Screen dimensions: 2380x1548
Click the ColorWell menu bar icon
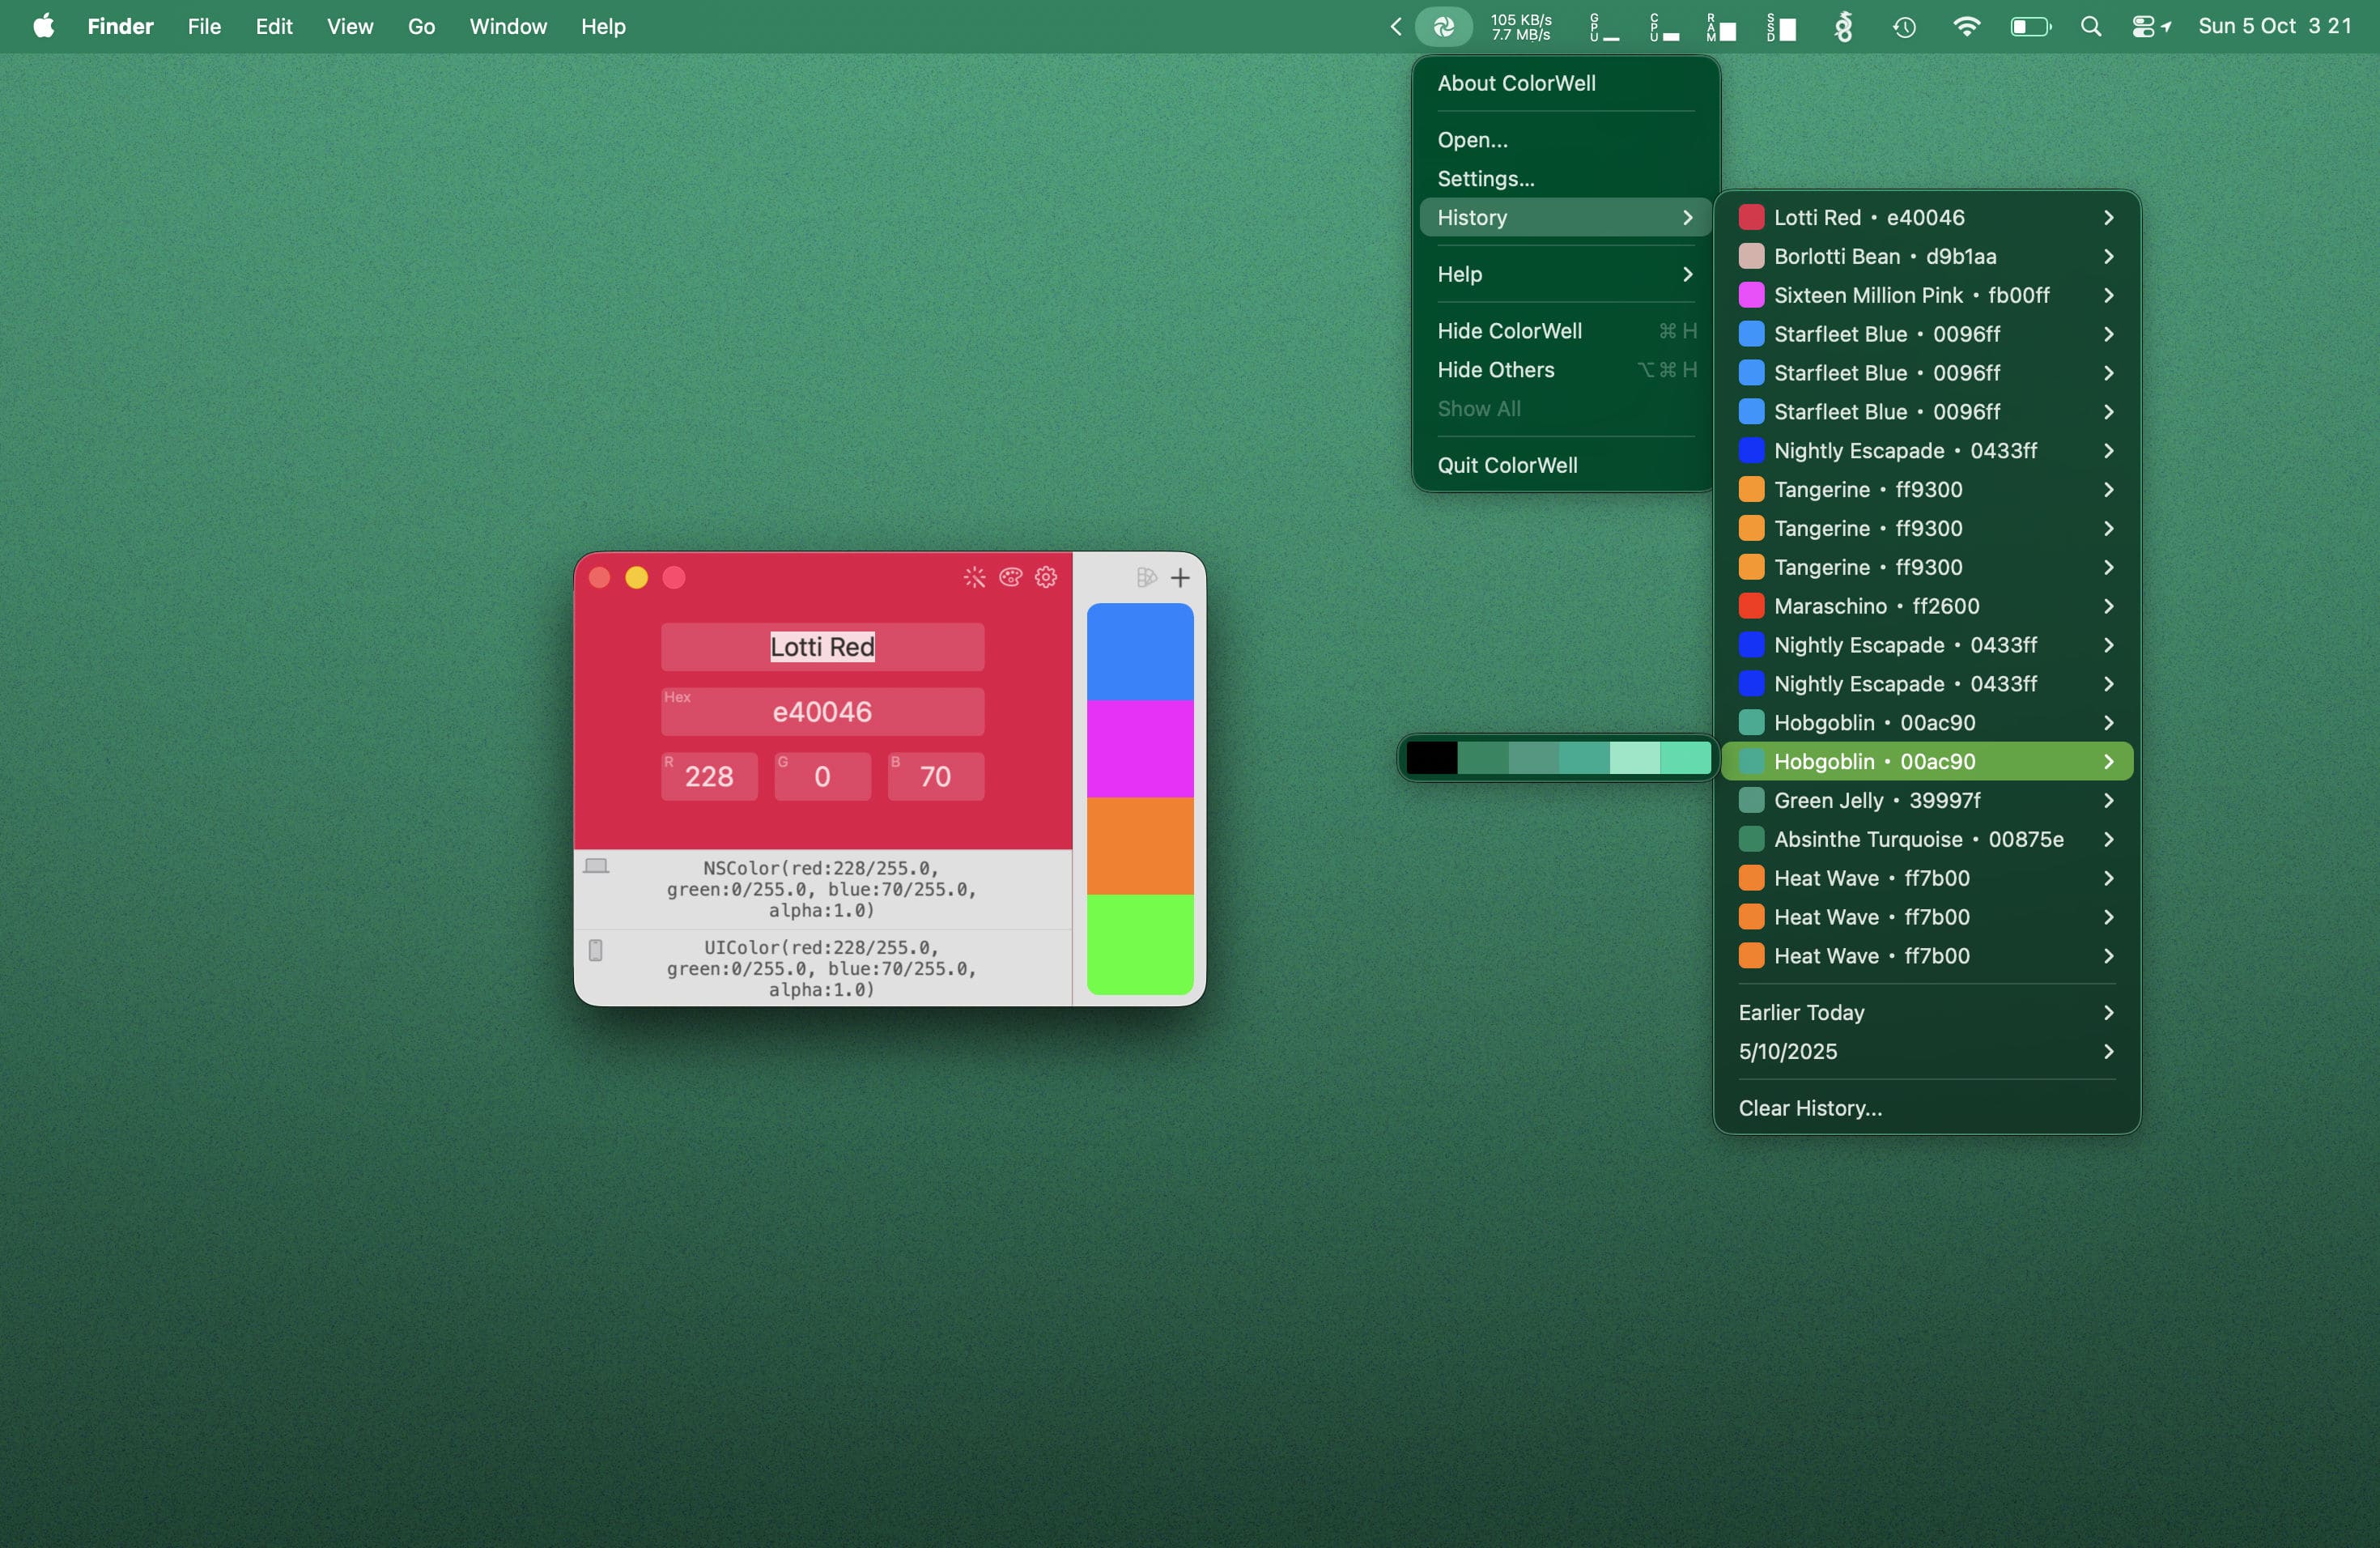pos(1443,27)
